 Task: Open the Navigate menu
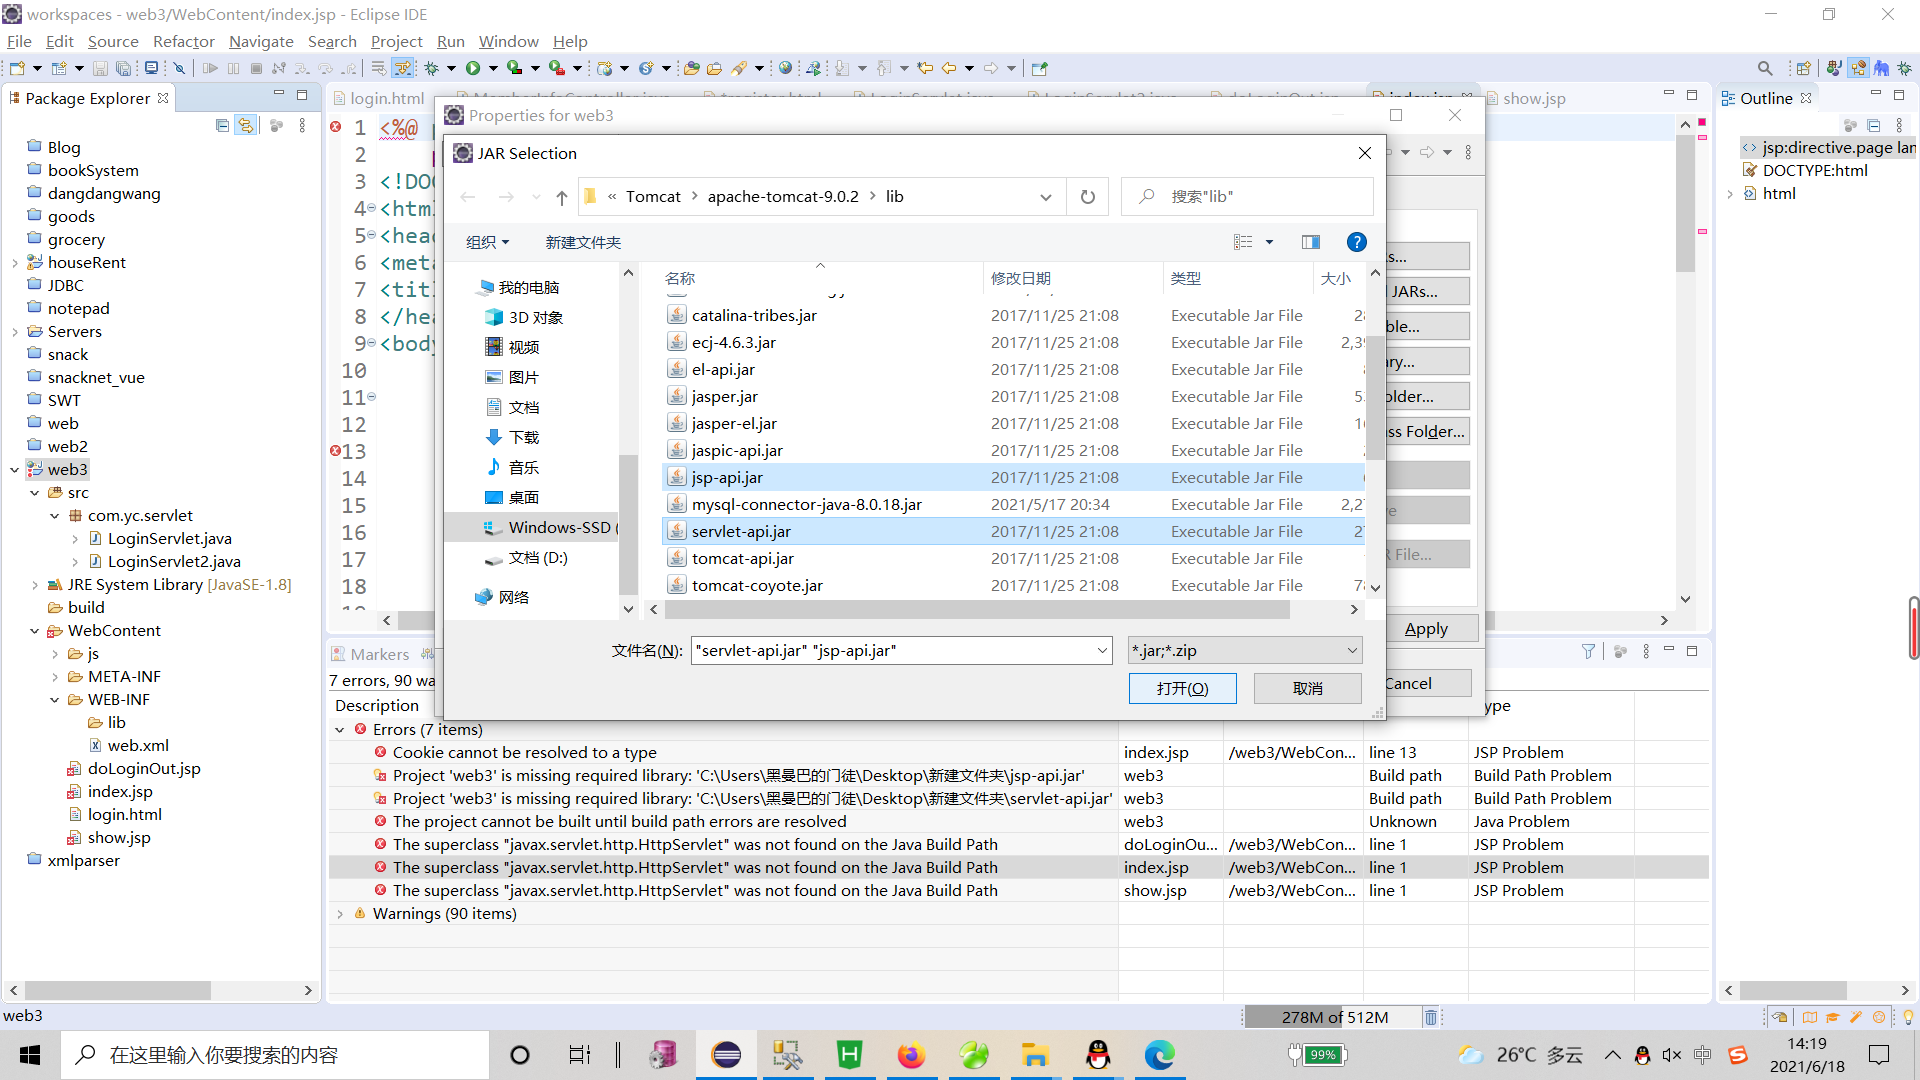click(261, 41)
